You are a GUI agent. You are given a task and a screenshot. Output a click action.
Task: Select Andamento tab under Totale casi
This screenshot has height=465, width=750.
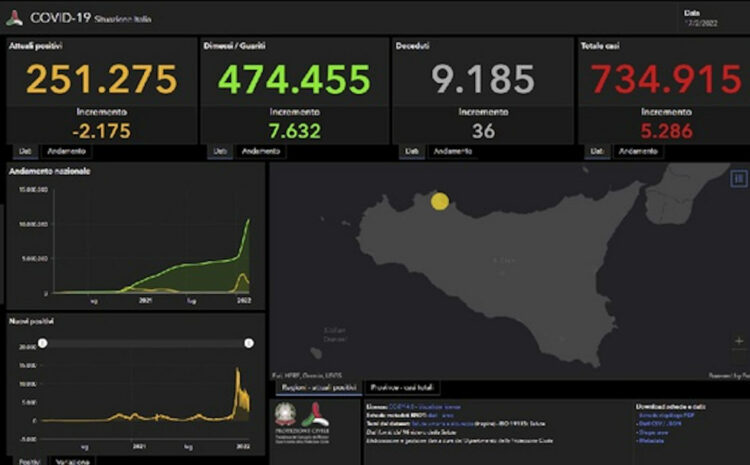[x=637, y=151]
